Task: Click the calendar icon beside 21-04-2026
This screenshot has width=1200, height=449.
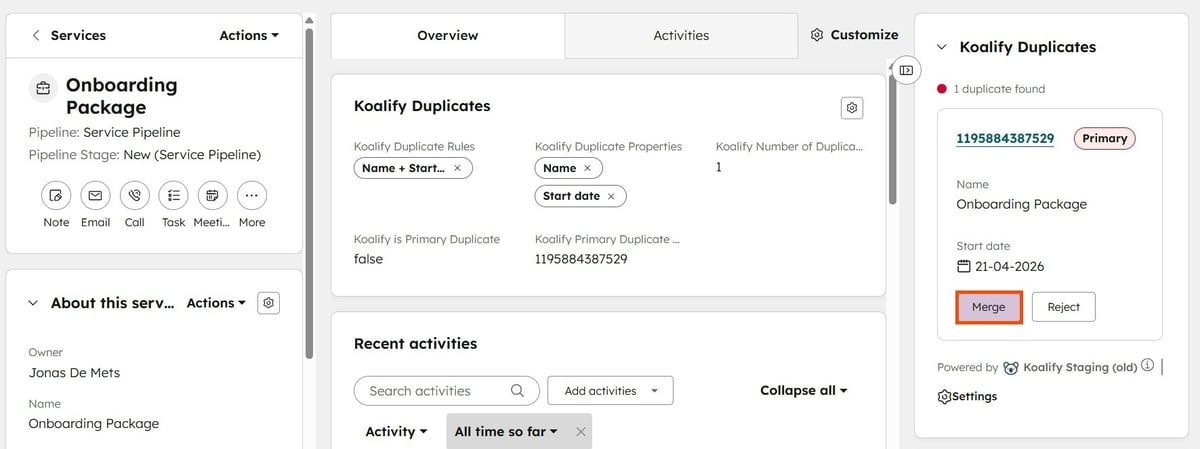Action: 964,266
